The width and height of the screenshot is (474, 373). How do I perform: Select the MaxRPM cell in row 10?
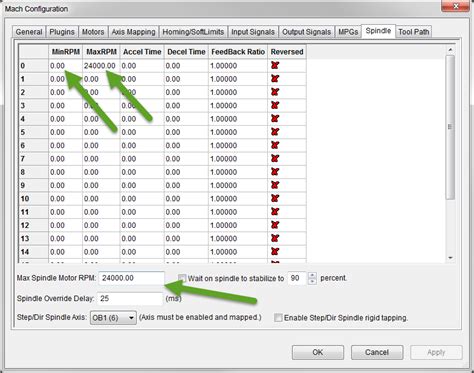101,199
